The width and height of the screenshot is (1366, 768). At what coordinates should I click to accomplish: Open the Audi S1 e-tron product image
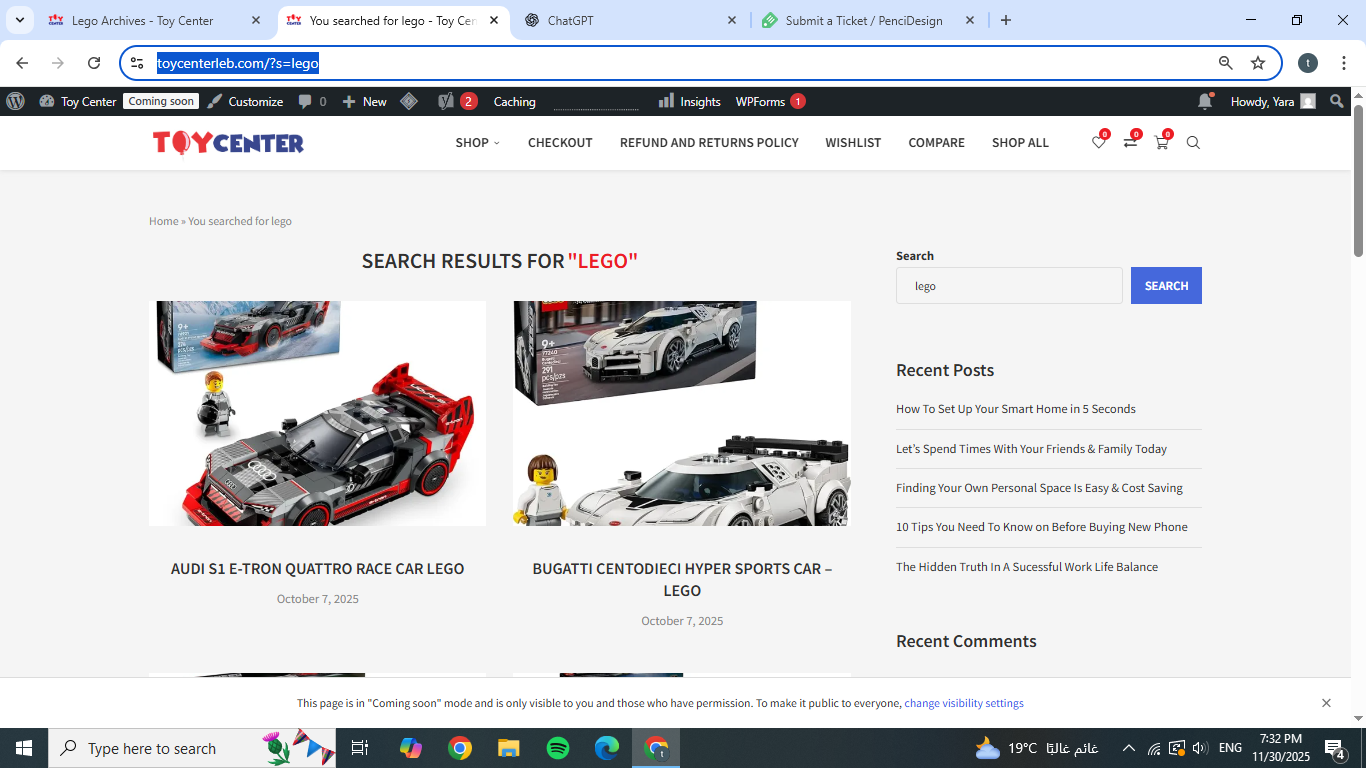[317, 413]
